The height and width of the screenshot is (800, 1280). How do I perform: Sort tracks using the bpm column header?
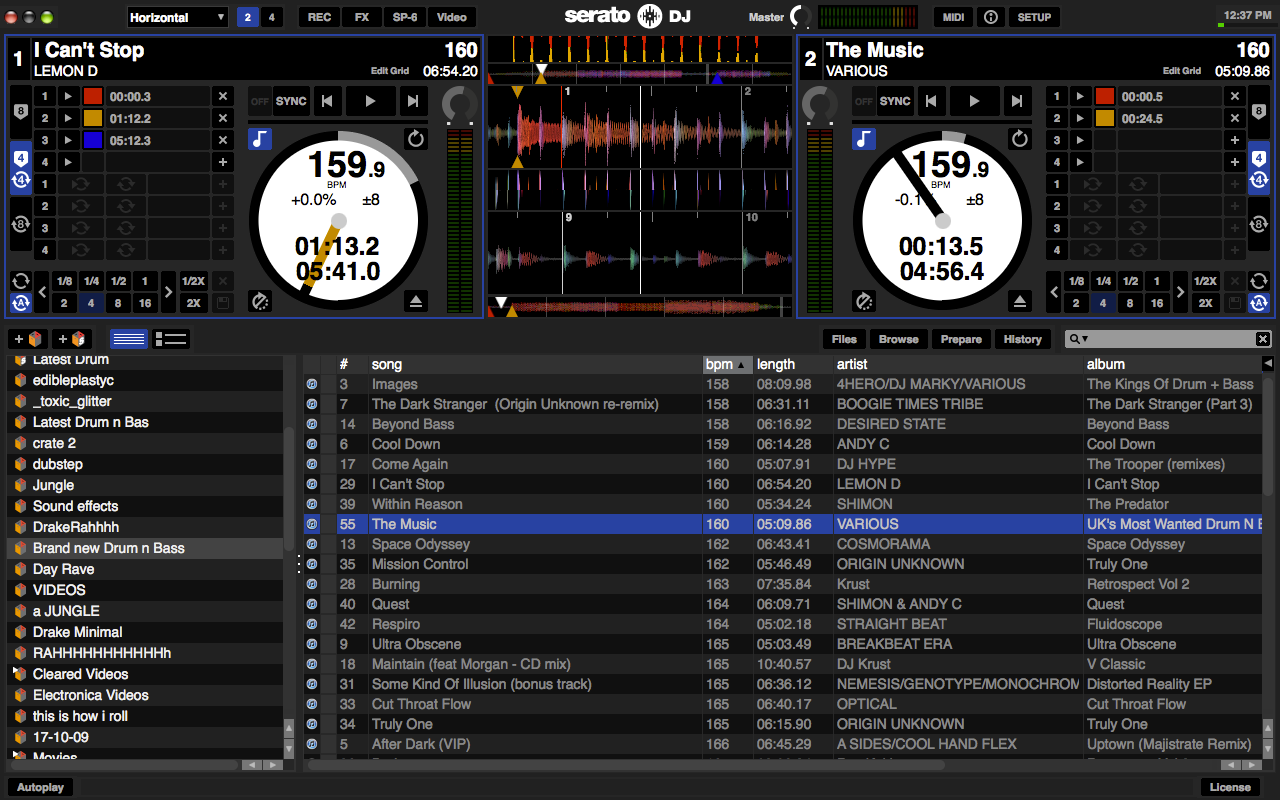727,364
